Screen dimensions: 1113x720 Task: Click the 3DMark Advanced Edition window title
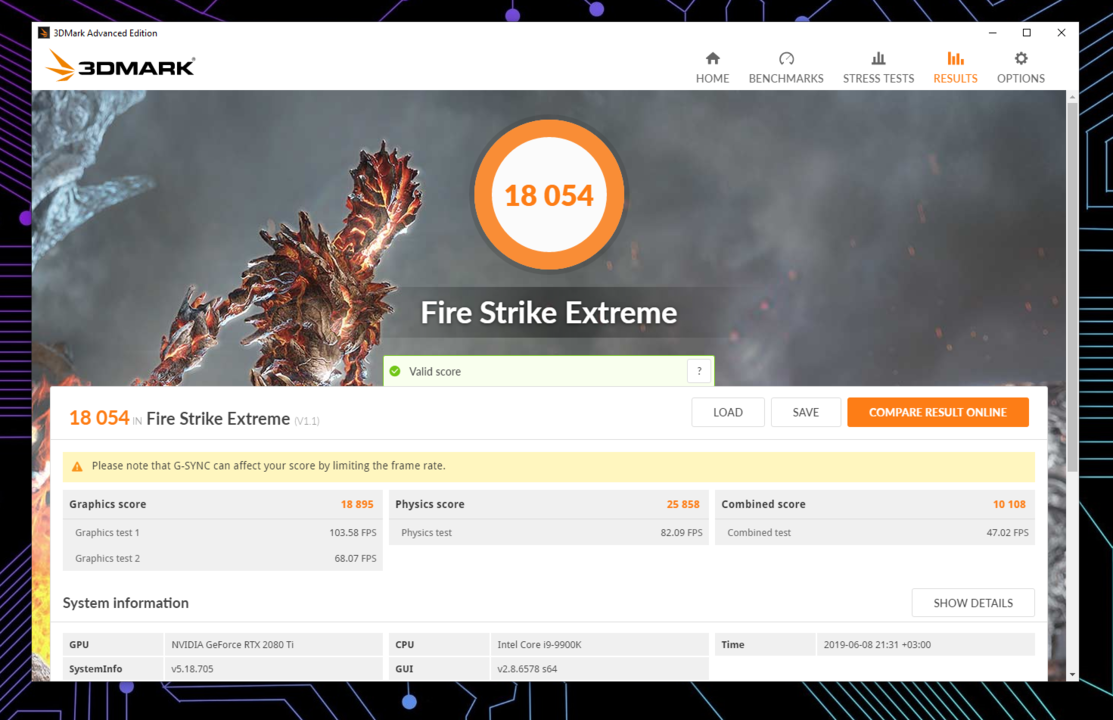tap(105, 33)
